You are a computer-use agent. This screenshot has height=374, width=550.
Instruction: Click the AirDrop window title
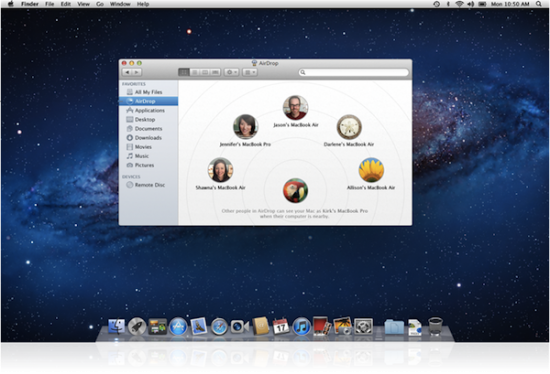[268, 63]
